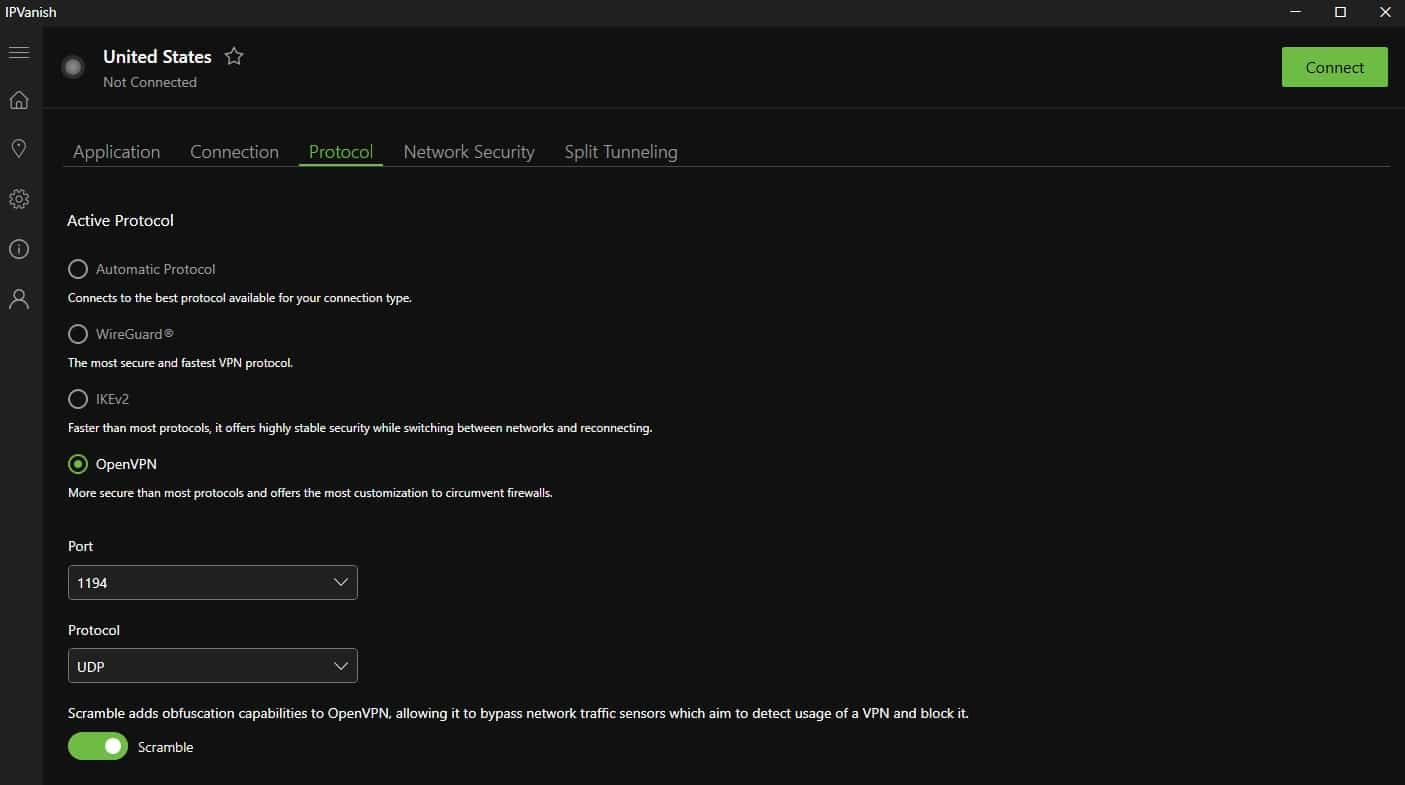Switch to the Network Security tab

[469, 152]
